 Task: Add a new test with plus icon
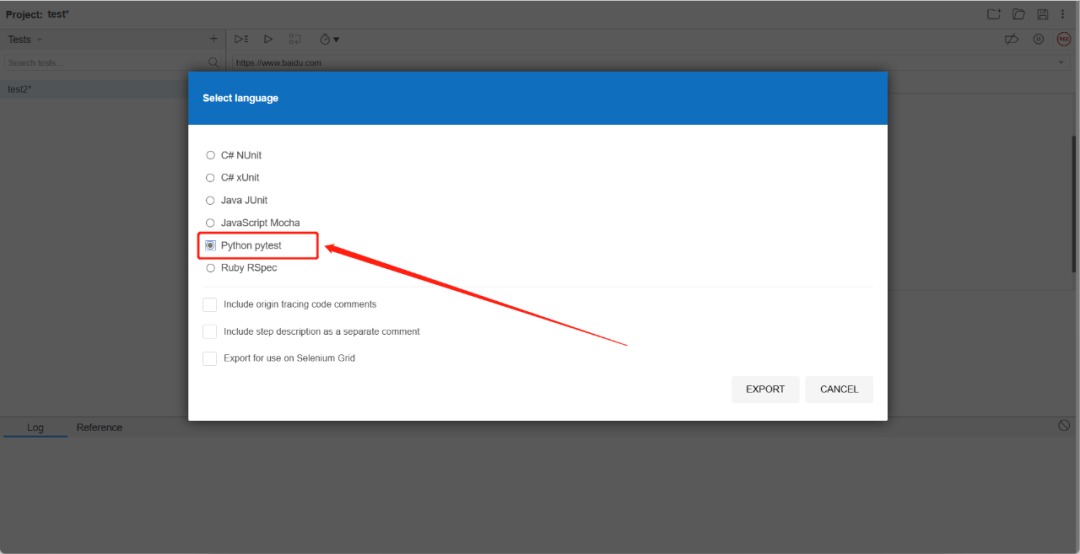point(214,39)
